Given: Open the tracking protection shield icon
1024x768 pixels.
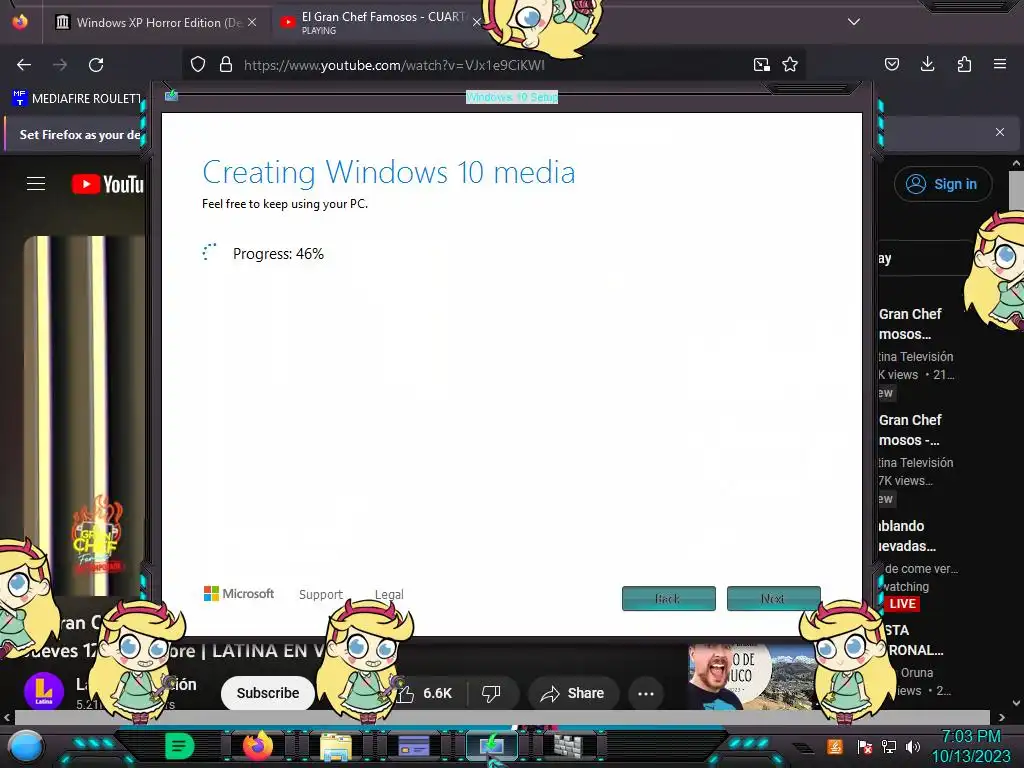Looking at the screenshot, I should pyautogui.click(x=198, y=64).
